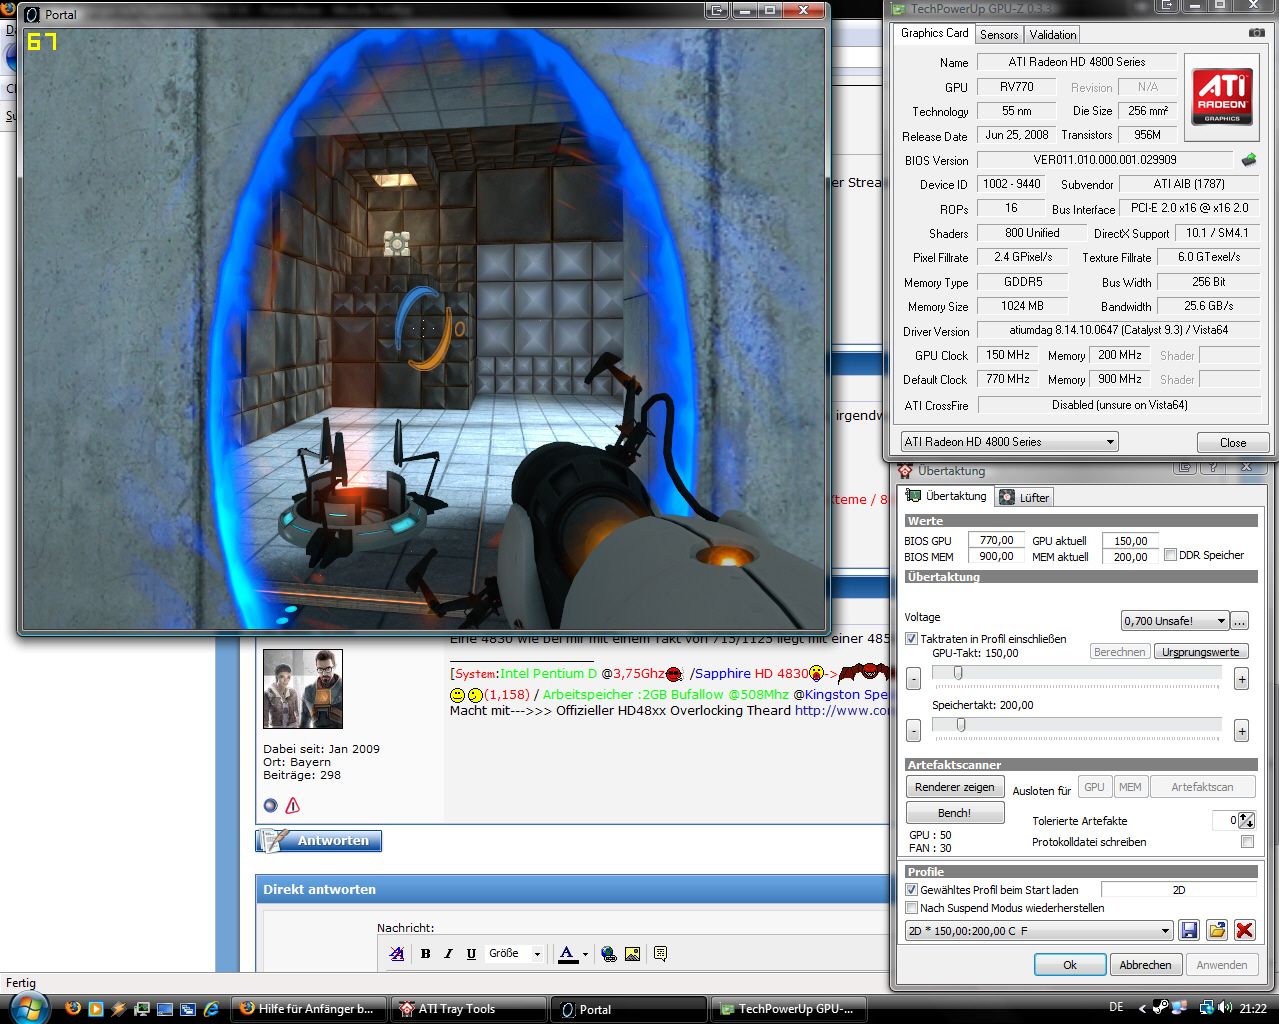Click the ATI Radeon logo in GPU-Z
The image size is (1279, 1024).
[x=1222, y=97]
